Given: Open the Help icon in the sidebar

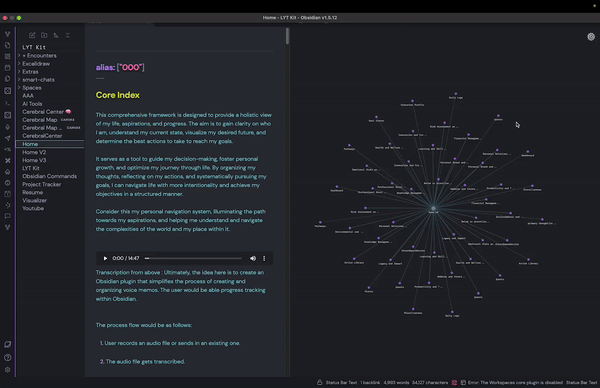Looking at the screenshot, I should [8, 357].
